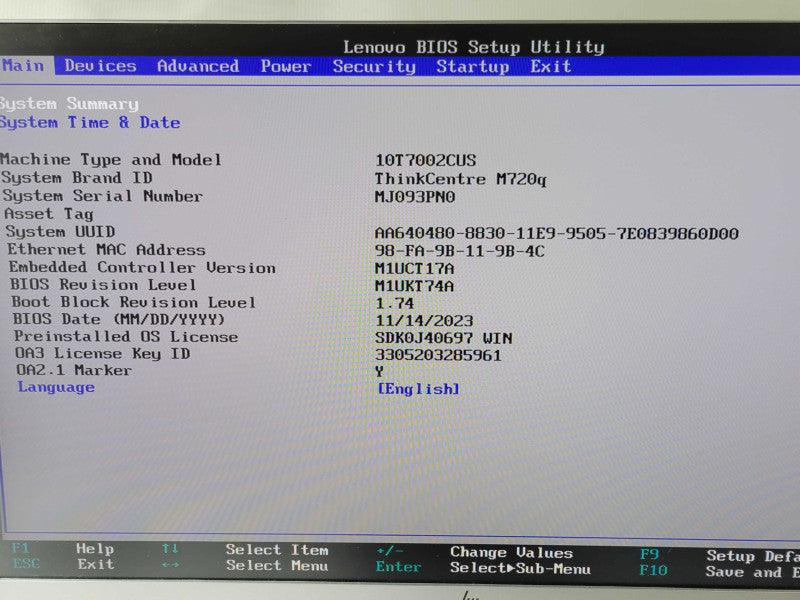The height and width of the screenshot is (600, 800).
Task: Open the Advanced tab
Action: point(198,66)
